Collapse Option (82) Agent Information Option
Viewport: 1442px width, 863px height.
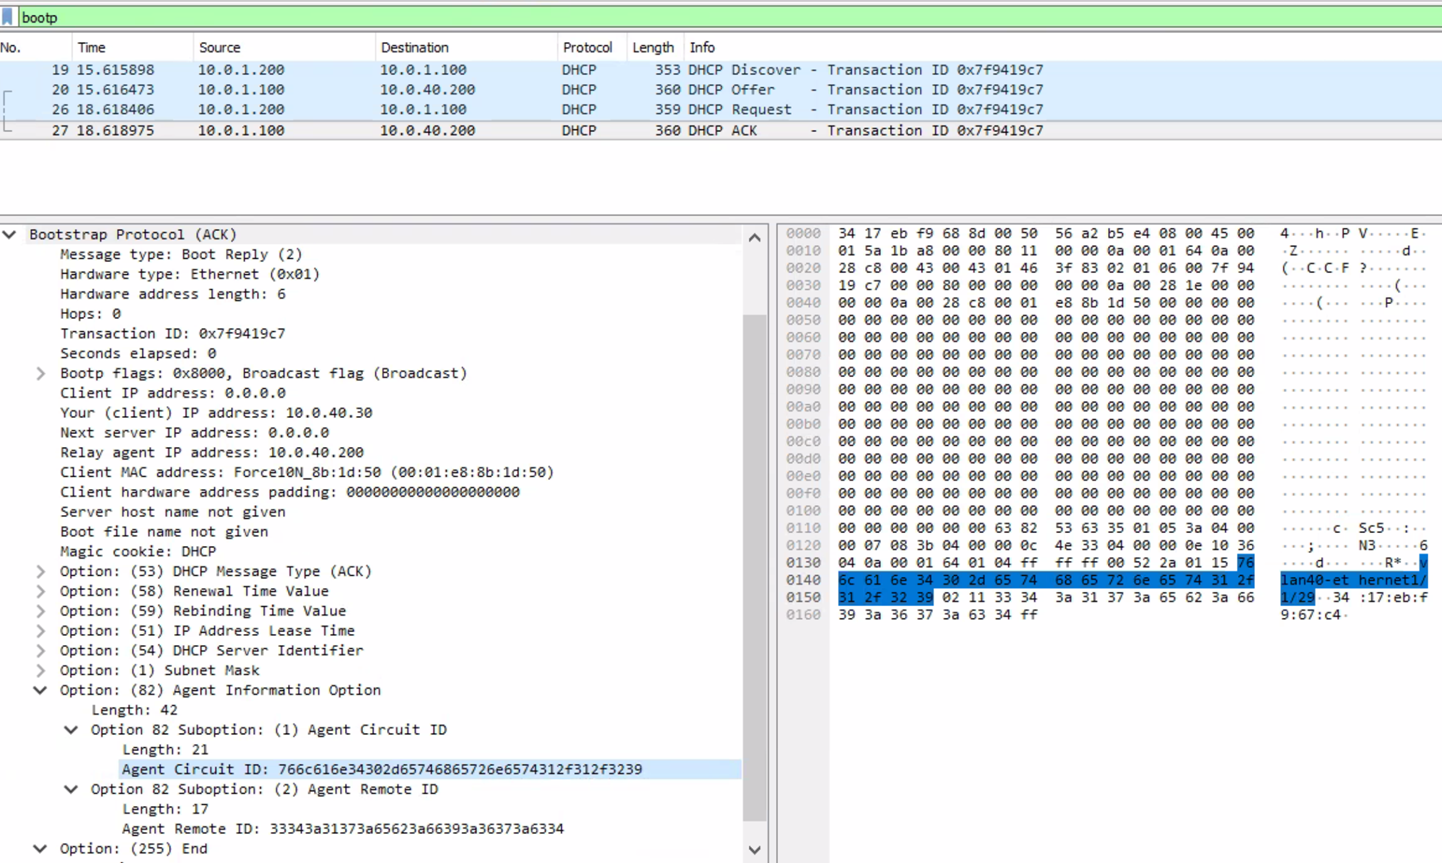[40, 690]
